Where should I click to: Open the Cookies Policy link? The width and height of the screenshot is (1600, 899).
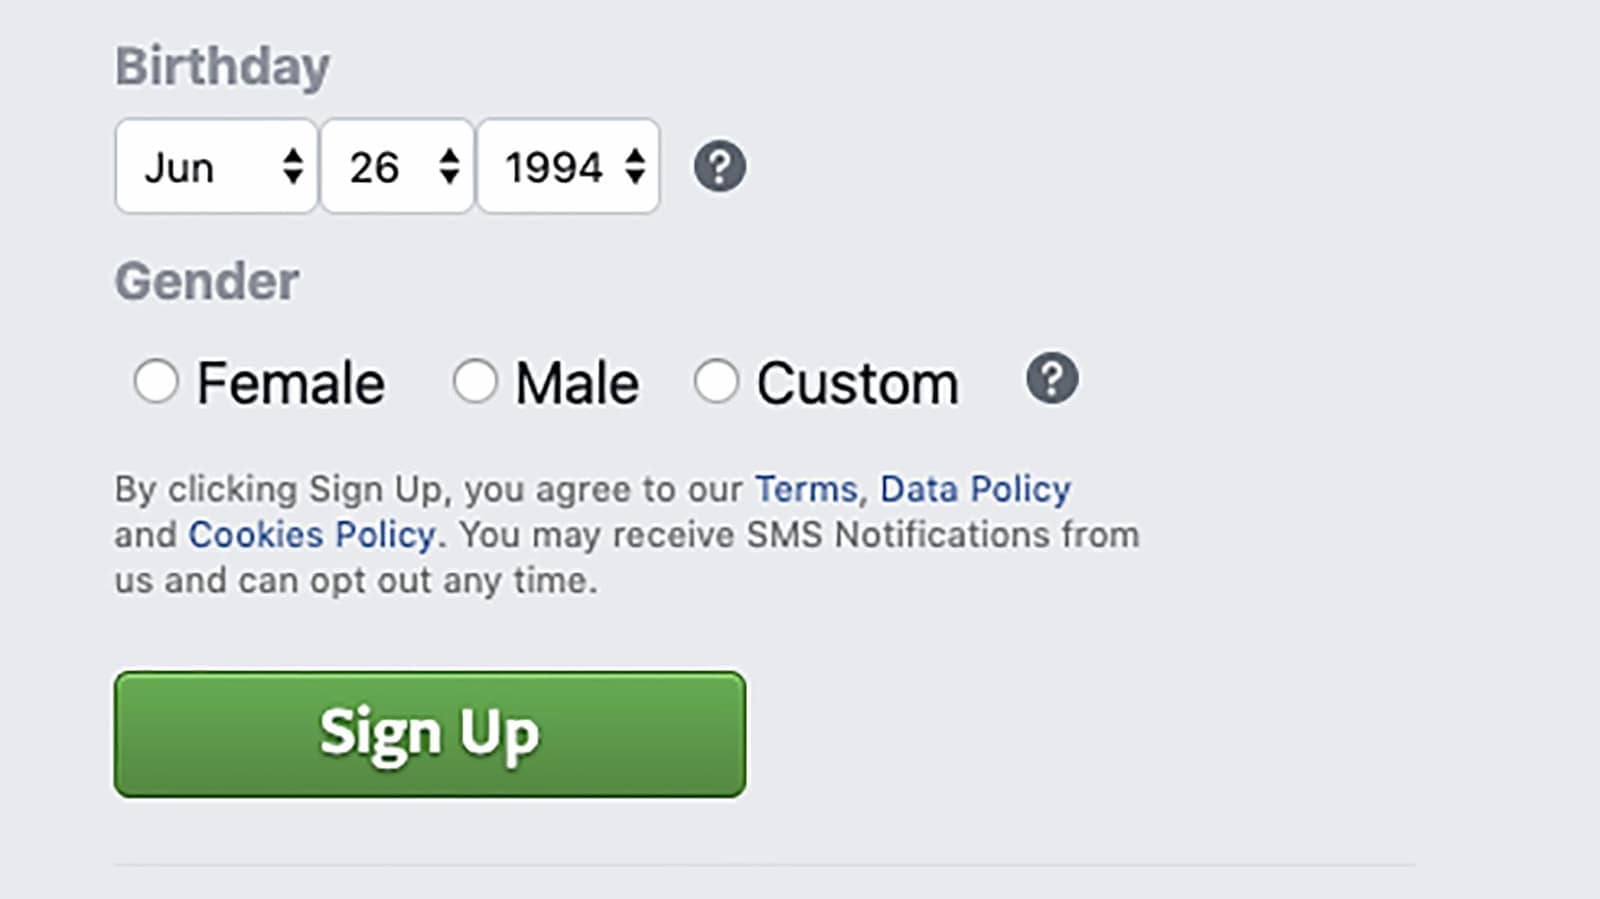click(312, 535)
